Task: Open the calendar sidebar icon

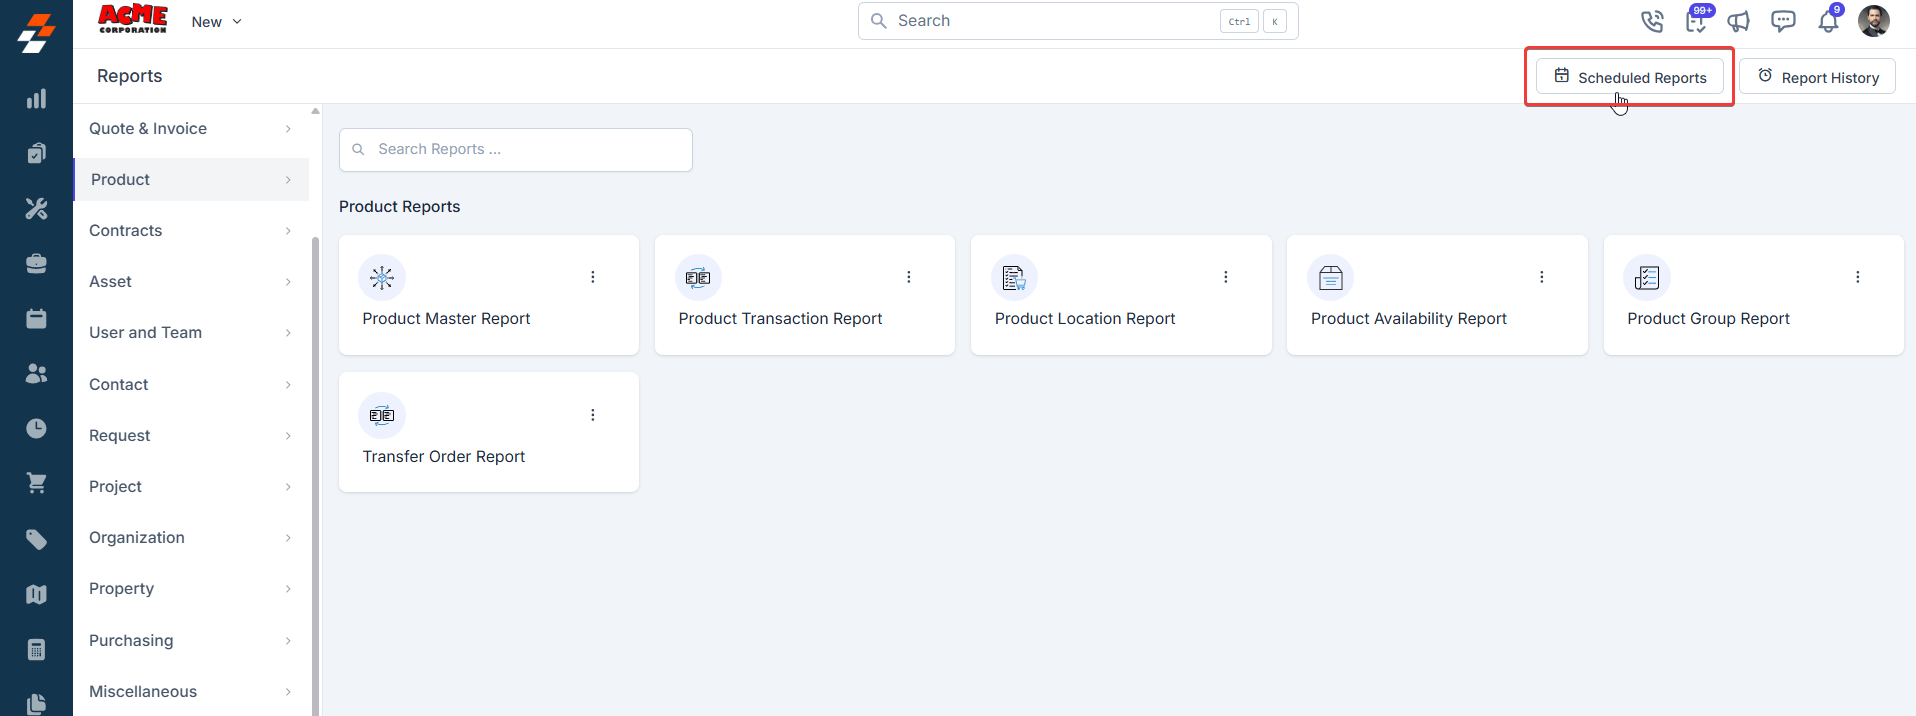Action: pyautogui.click(x=36, y=318)
